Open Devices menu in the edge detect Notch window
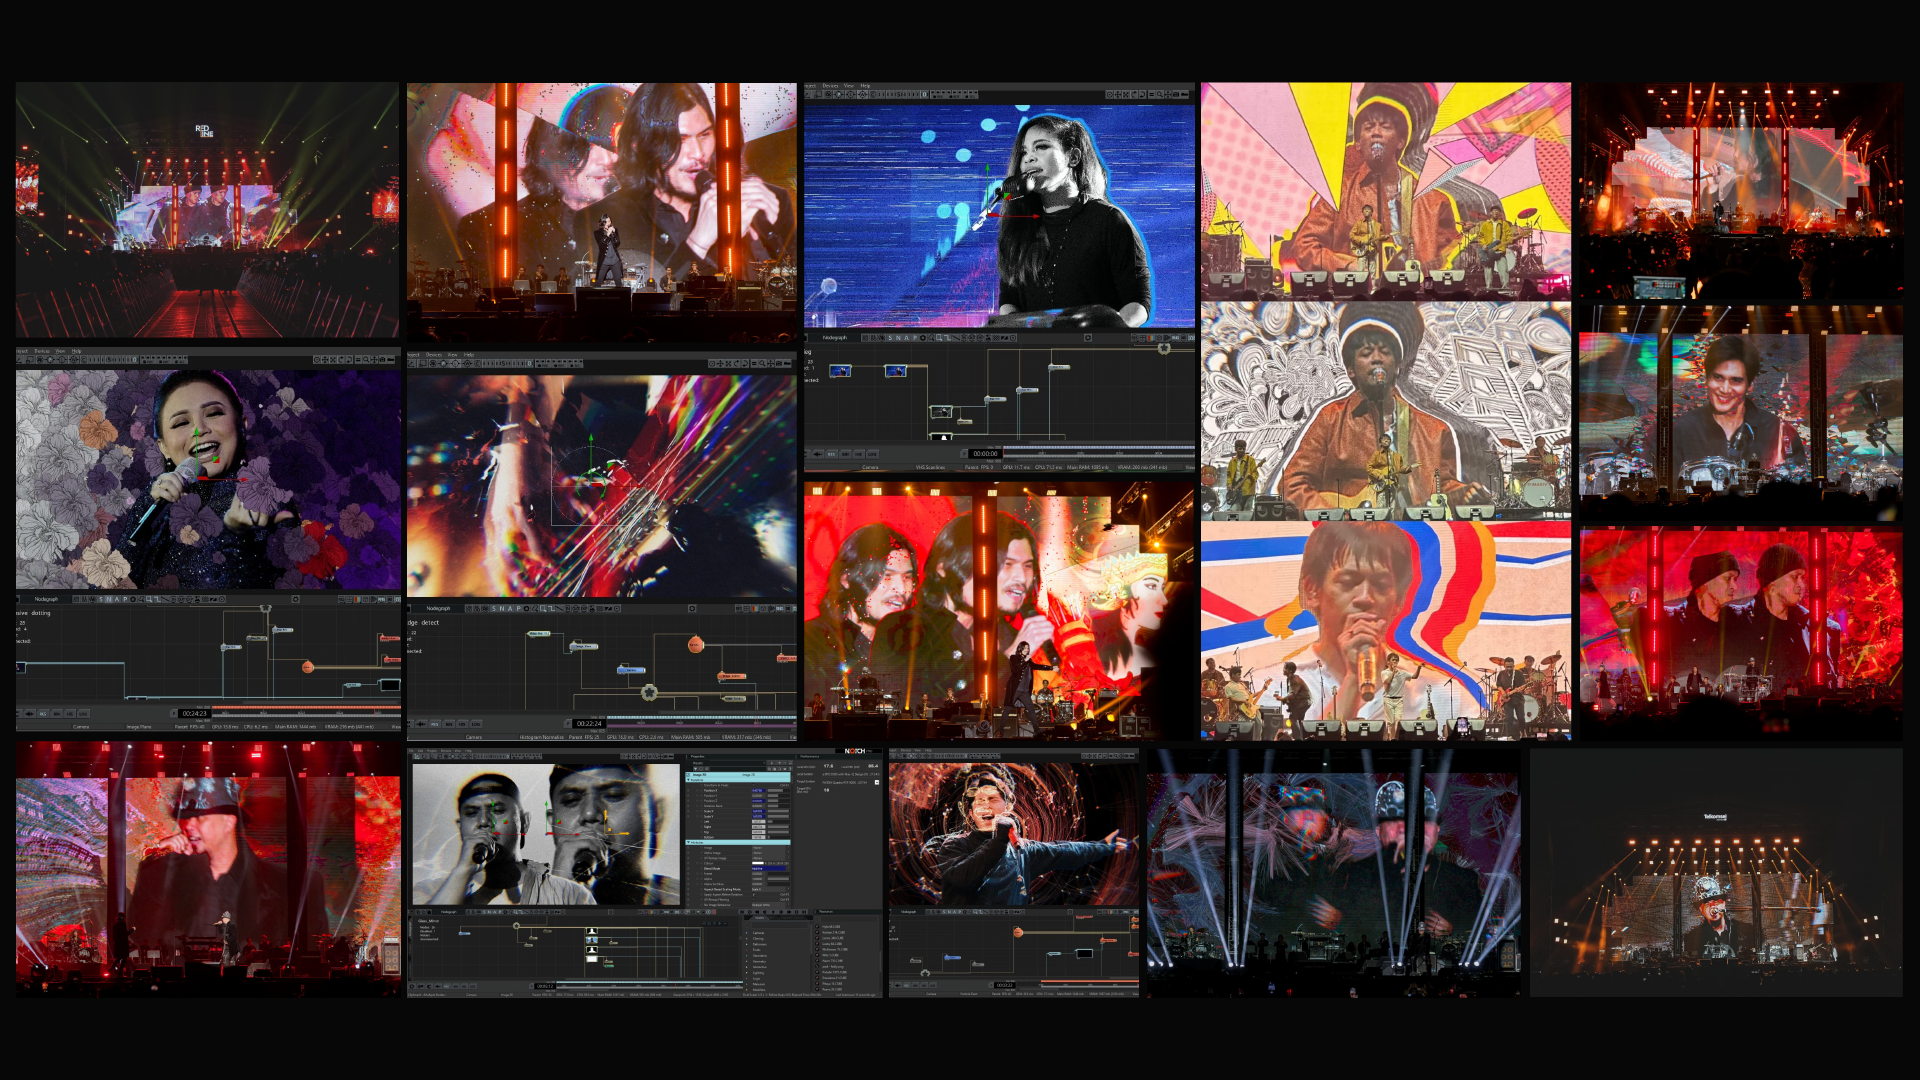Viewport: 1920px width, 1080px height. pos(434,355)
